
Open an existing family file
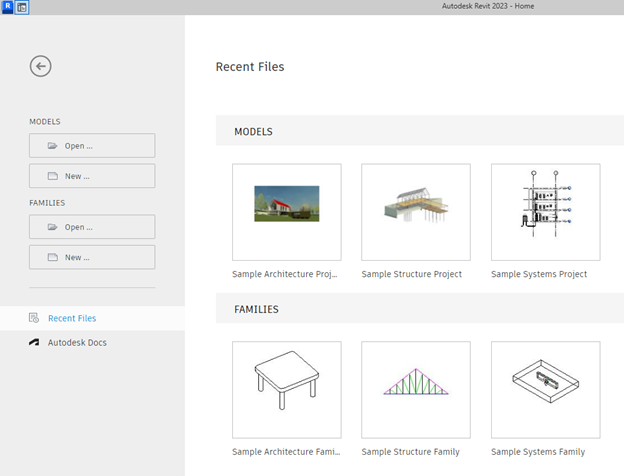tap(92, 227)
